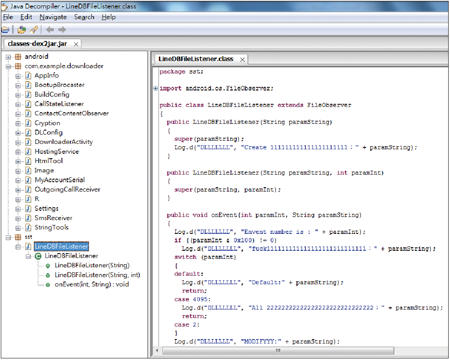Click the LineDBFileListener(String, int) method icon

pos(48,275)
